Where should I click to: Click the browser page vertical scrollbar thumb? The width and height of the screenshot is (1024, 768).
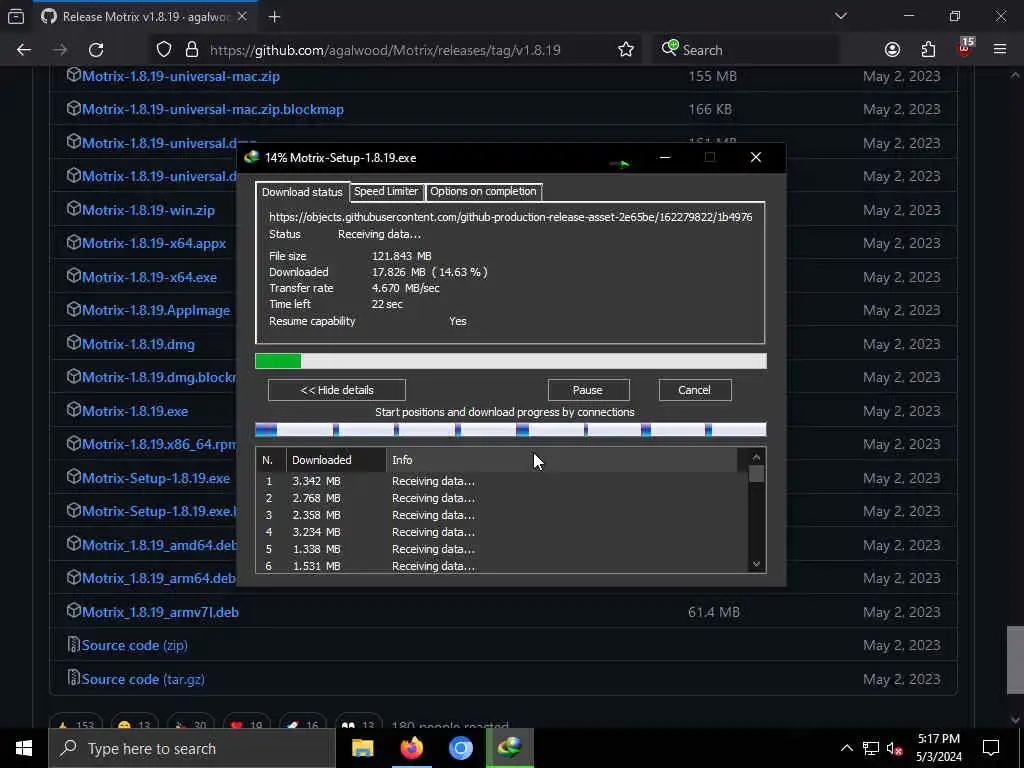point(1015,660)
